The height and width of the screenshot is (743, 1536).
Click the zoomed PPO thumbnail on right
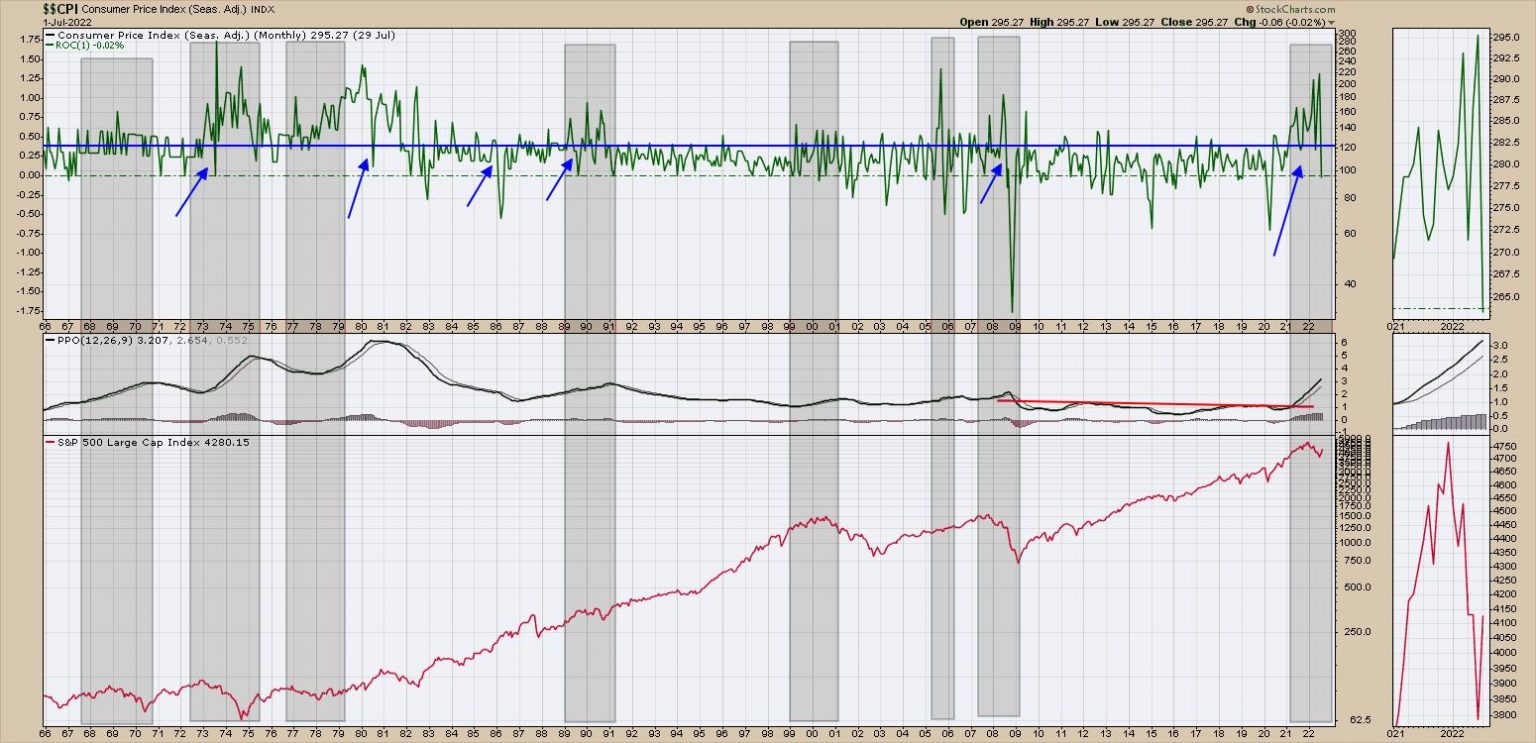click(x=1440, y=385)
